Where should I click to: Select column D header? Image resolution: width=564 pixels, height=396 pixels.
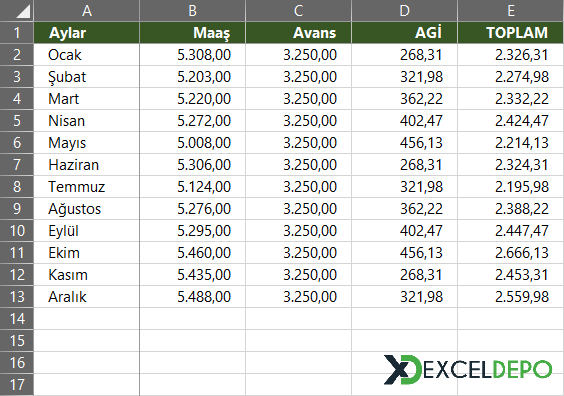[x=405, y=10]
